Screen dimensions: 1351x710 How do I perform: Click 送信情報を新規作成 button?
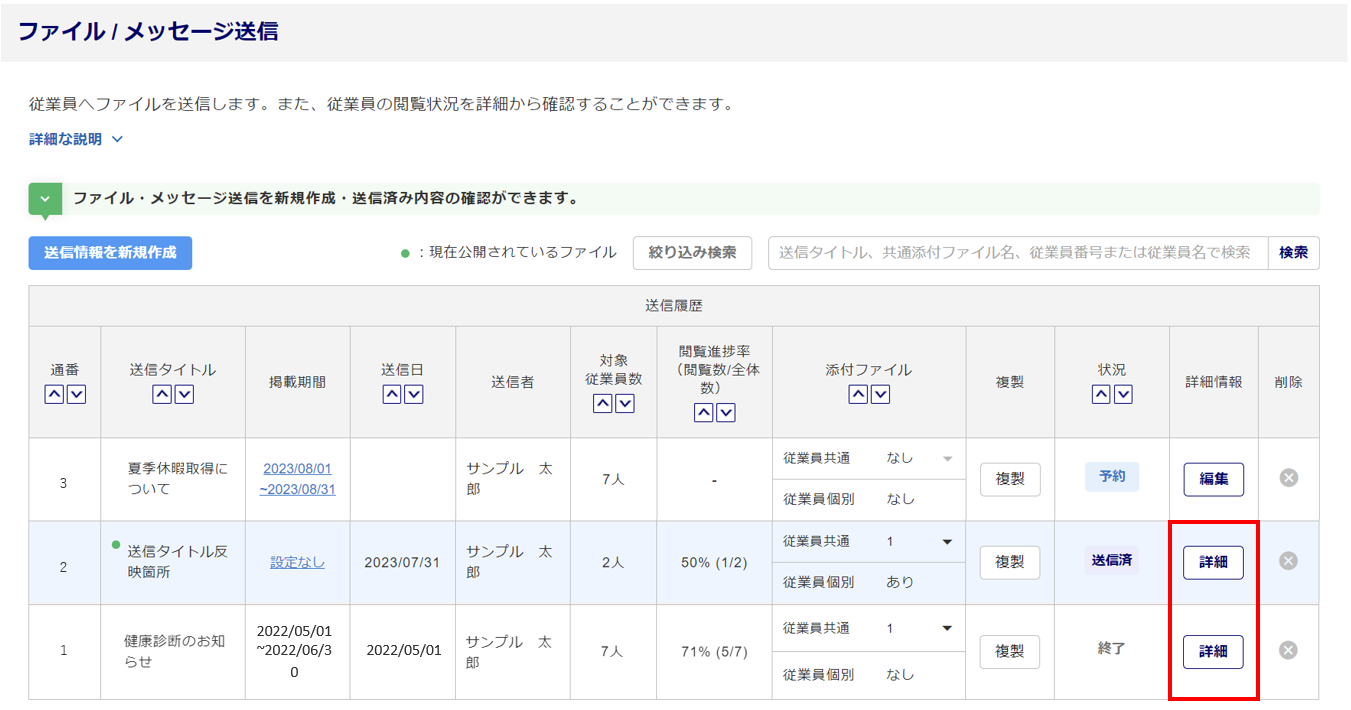click(110, 253)
